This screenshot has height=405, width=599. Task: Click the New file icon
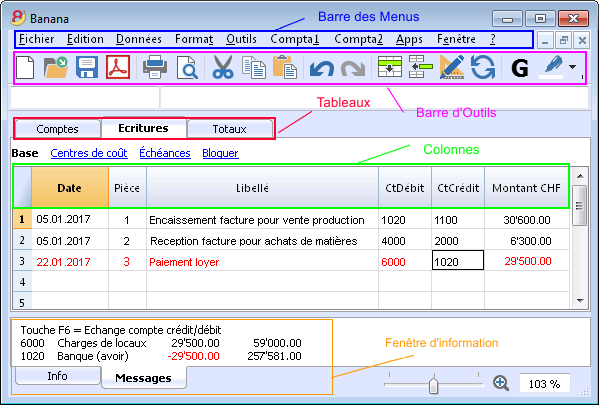(25, 67)
